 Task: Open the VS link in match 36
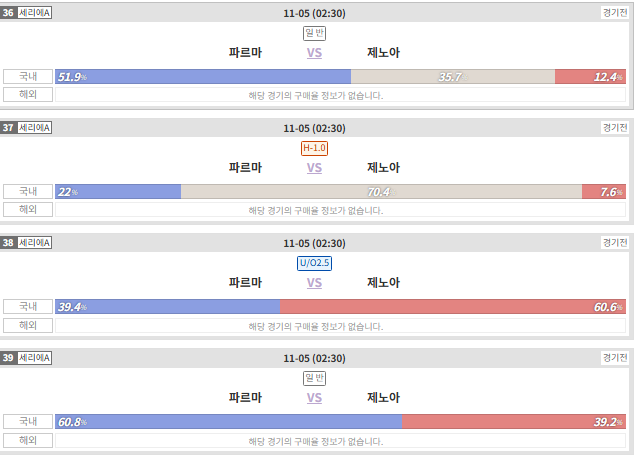(x=314, y=53)
